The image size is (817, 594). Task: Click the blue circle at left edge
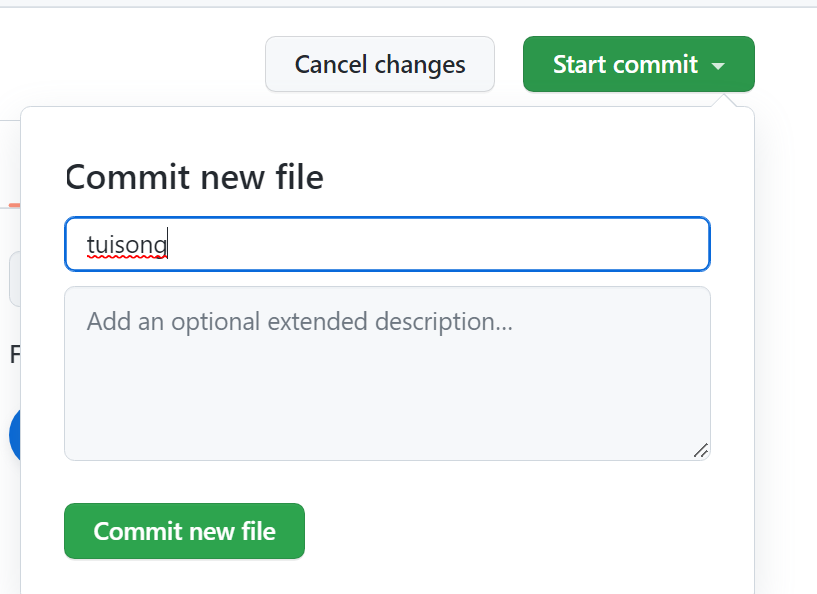coord(13,436)
